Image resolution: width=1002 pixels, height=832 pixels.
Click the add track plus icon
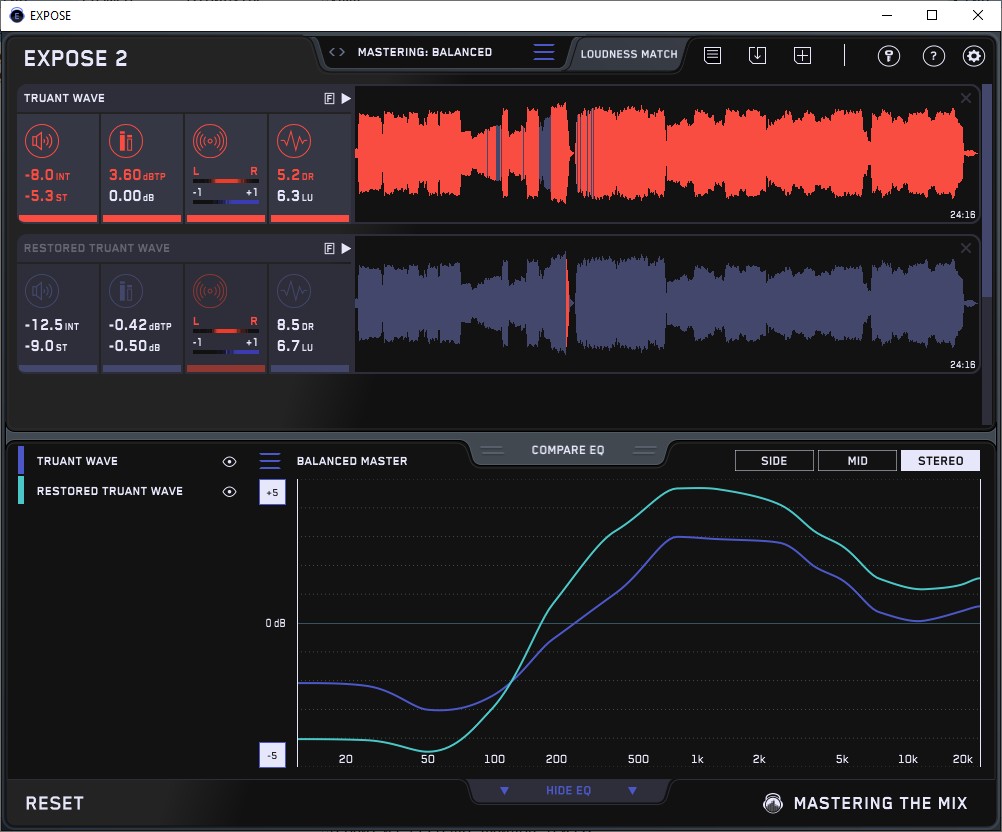[802, 56]
